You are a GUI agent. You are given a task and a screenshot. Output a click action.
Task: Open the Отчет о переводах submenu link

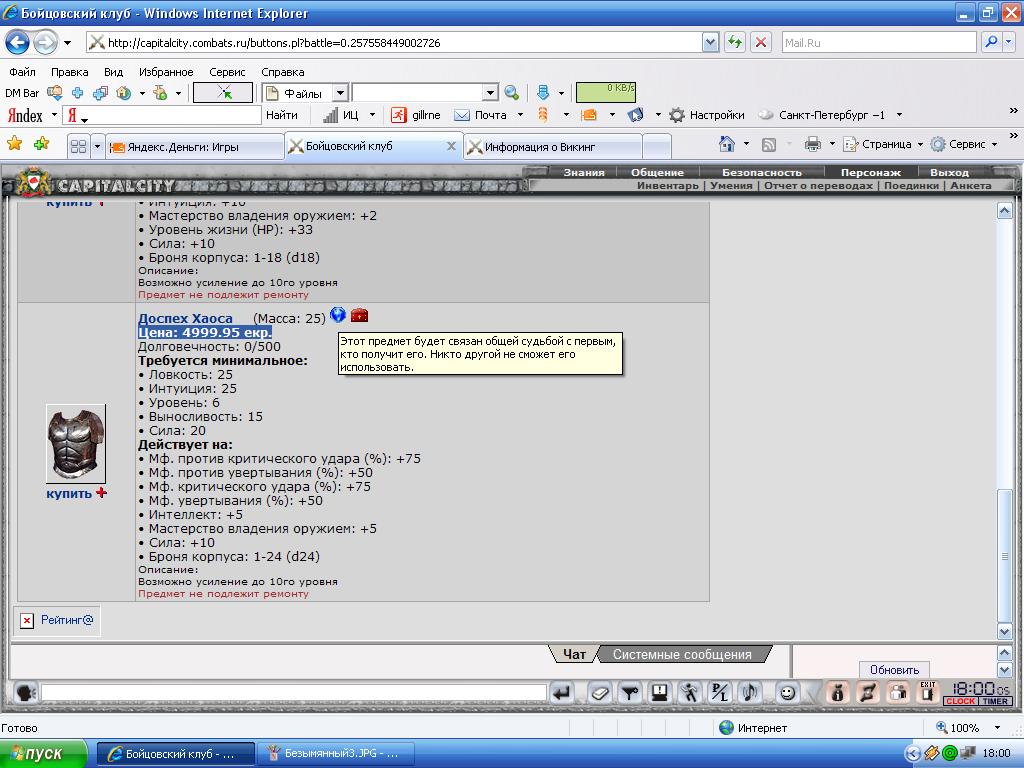pyautogui.click(x=818, y=185)
